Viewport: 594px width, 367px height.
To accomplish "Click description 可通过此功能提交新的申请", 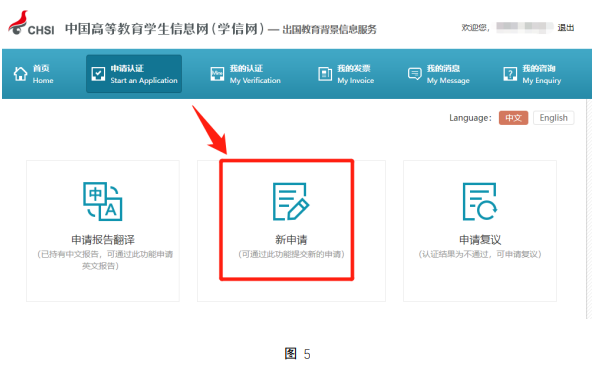I will [x=291, y=254].
